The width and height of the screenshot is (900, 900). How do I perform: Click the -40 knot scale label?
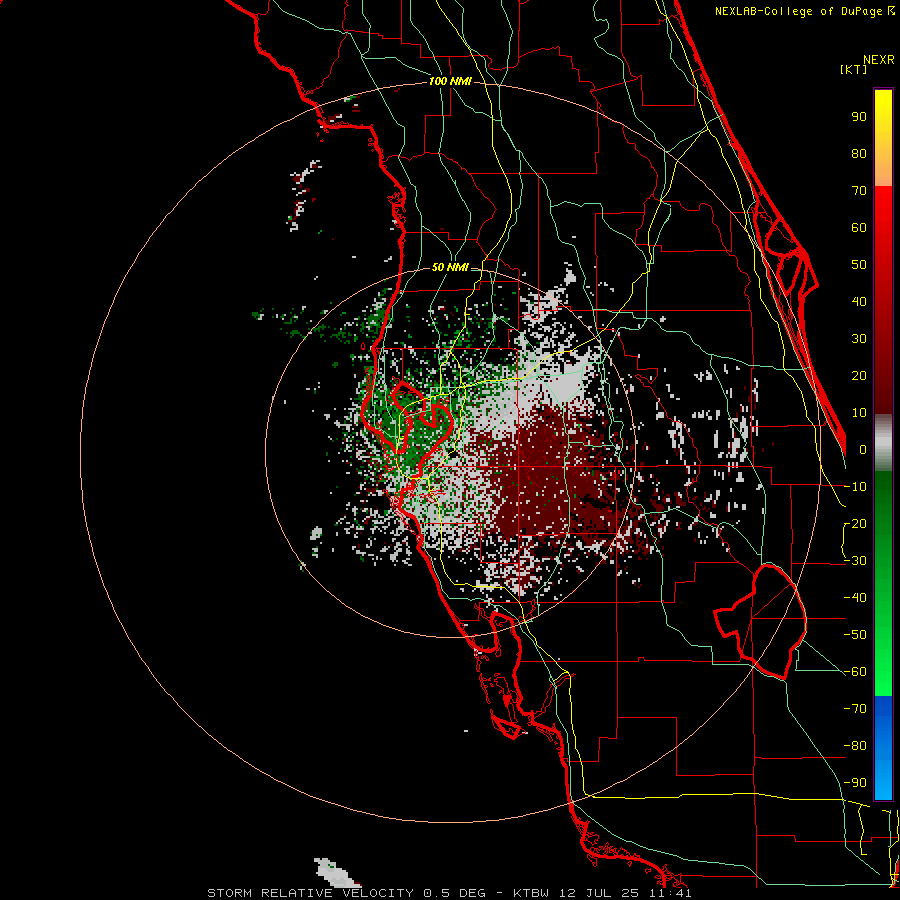point(855,598)
